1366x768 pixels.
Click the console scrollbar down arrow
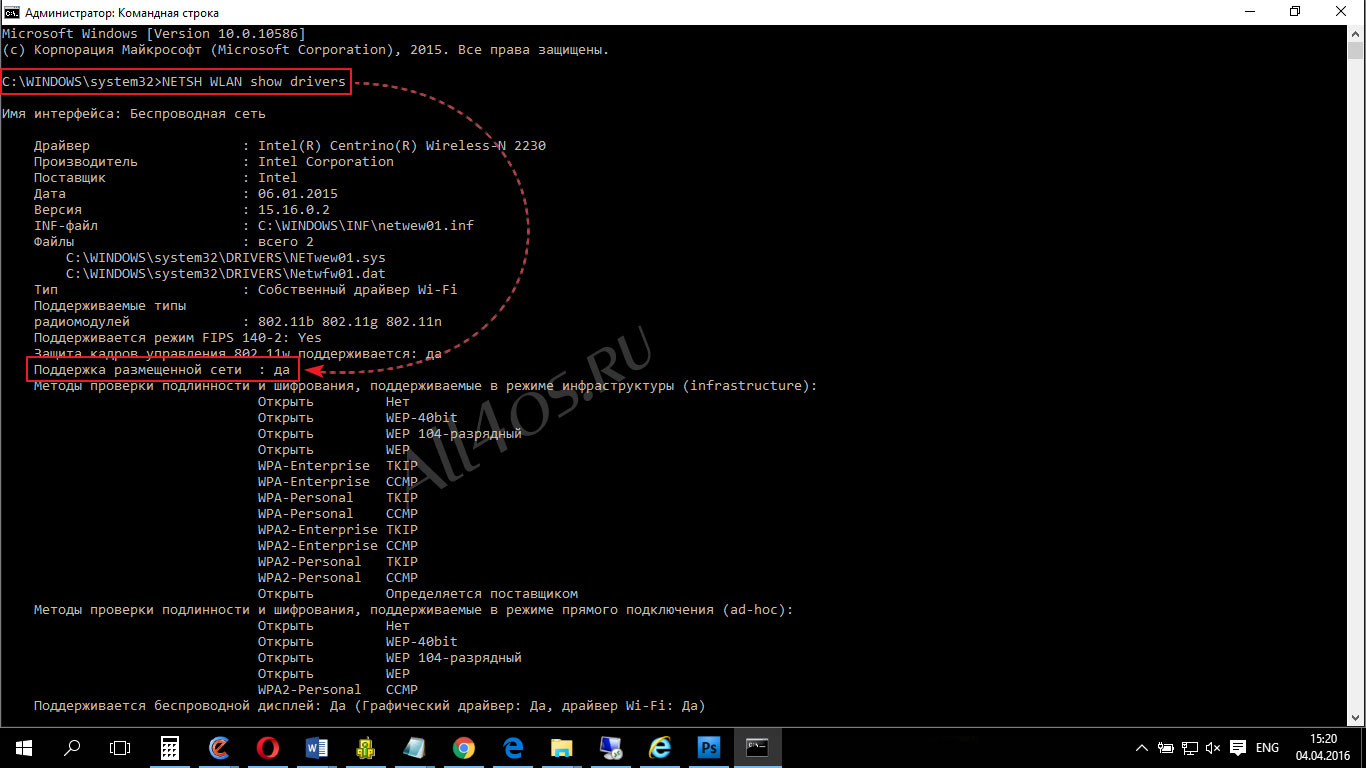point(1357,719)
